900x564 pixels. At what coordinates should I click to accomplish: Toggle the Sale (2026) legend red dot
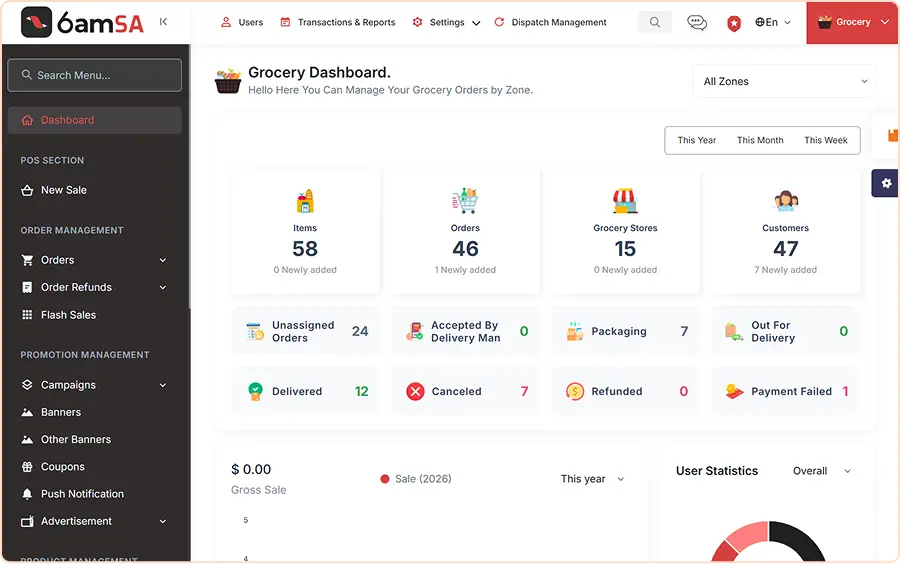pyautogui.click(x=385, y=479)
